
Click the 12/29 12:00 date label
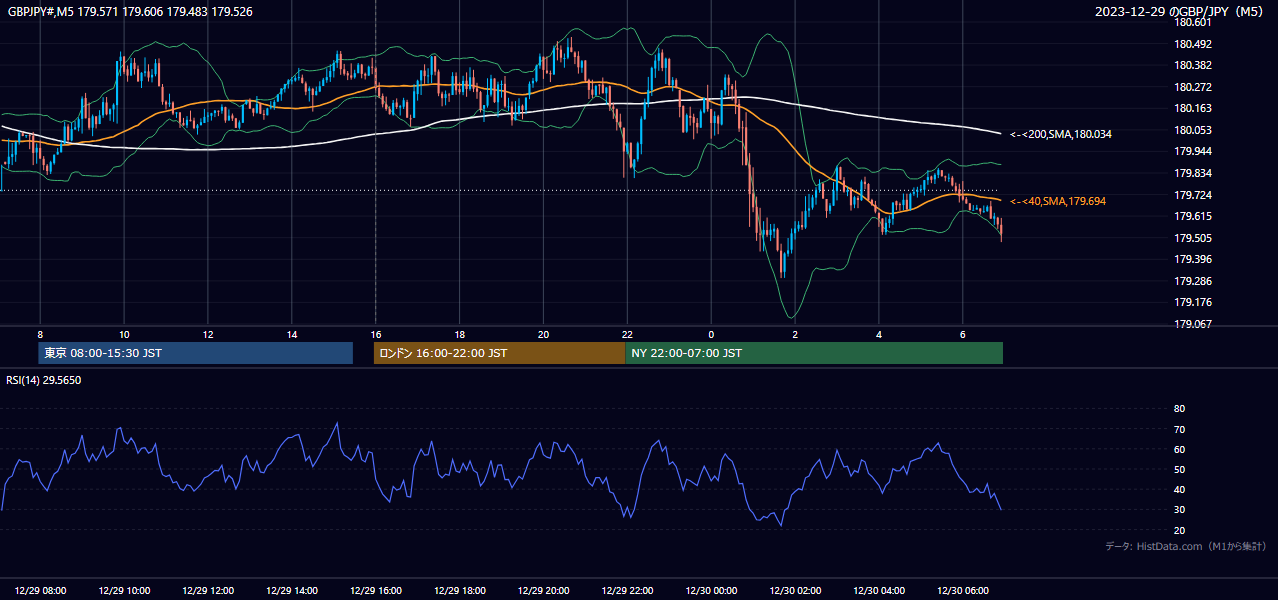[208, 591]
